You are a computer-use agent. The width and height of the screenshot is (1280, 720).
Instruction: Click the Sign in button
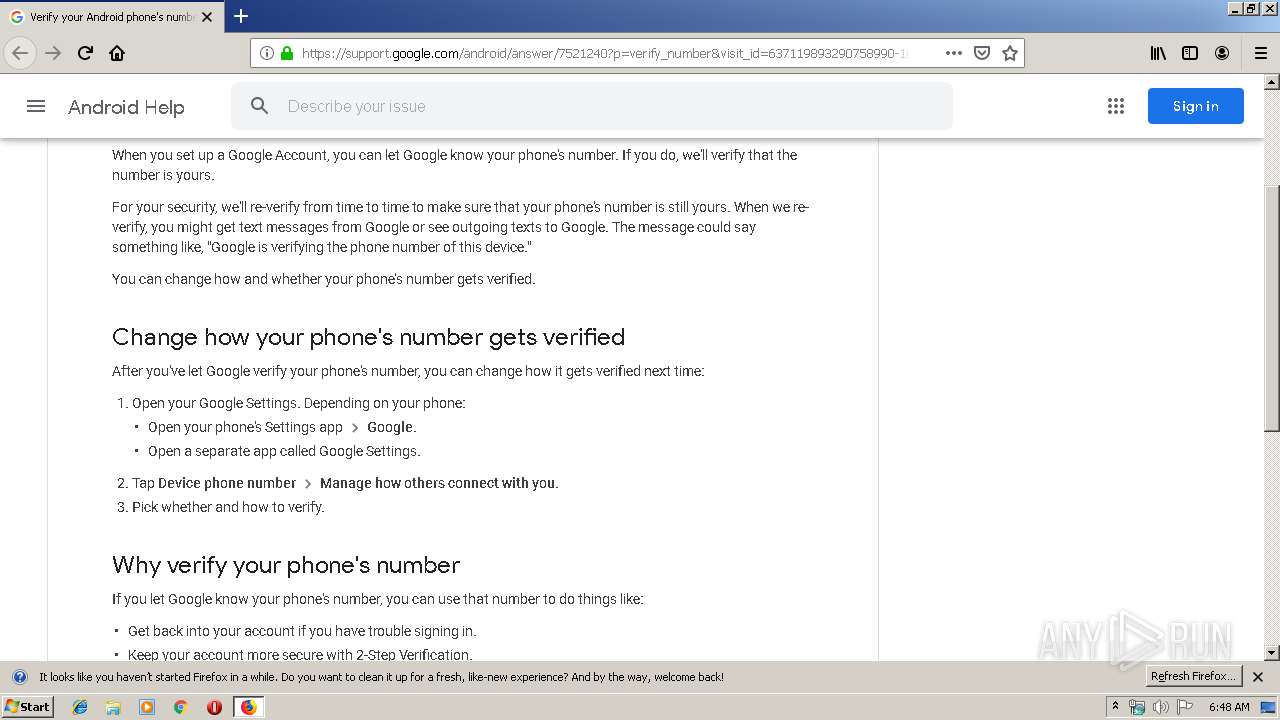[x=1195, y=106]
